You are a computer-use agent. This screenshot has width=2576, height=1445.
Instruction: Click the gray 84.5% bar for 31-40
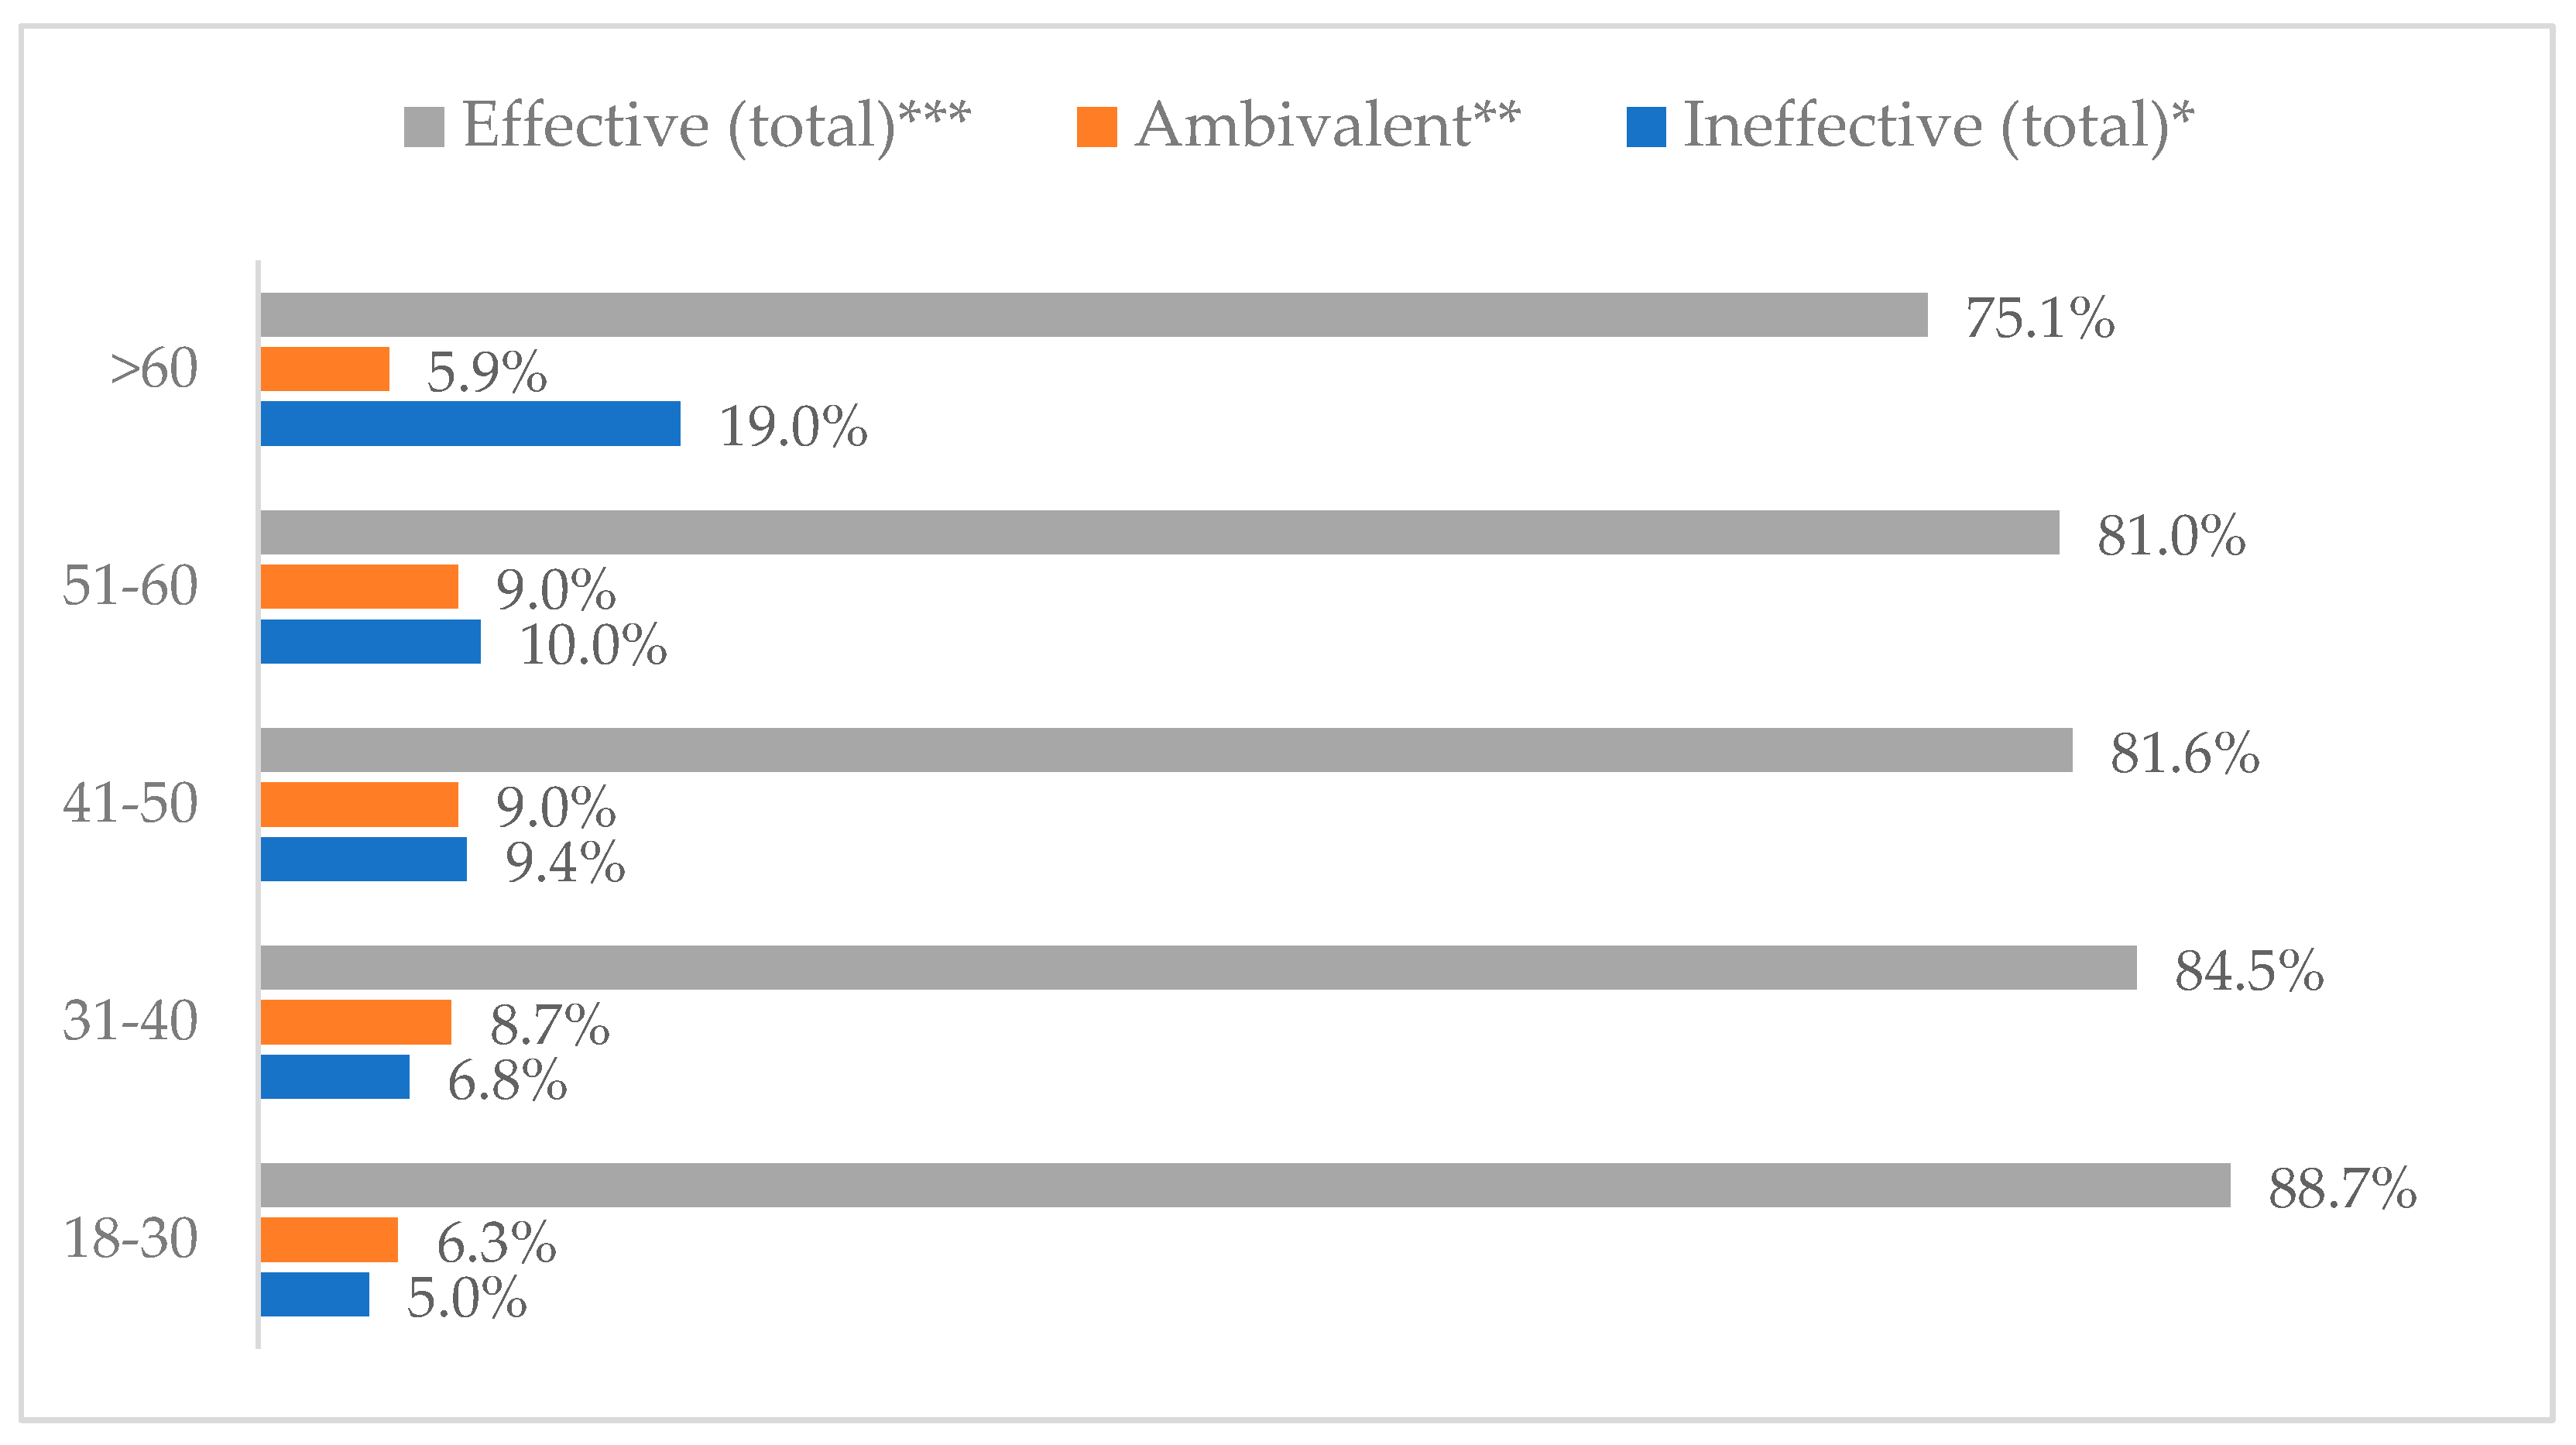[x=1198, y=968]
